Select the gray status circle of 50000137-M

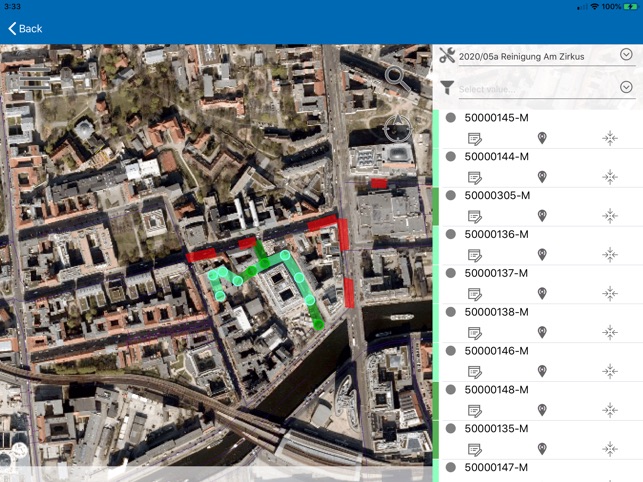(451, 273)
